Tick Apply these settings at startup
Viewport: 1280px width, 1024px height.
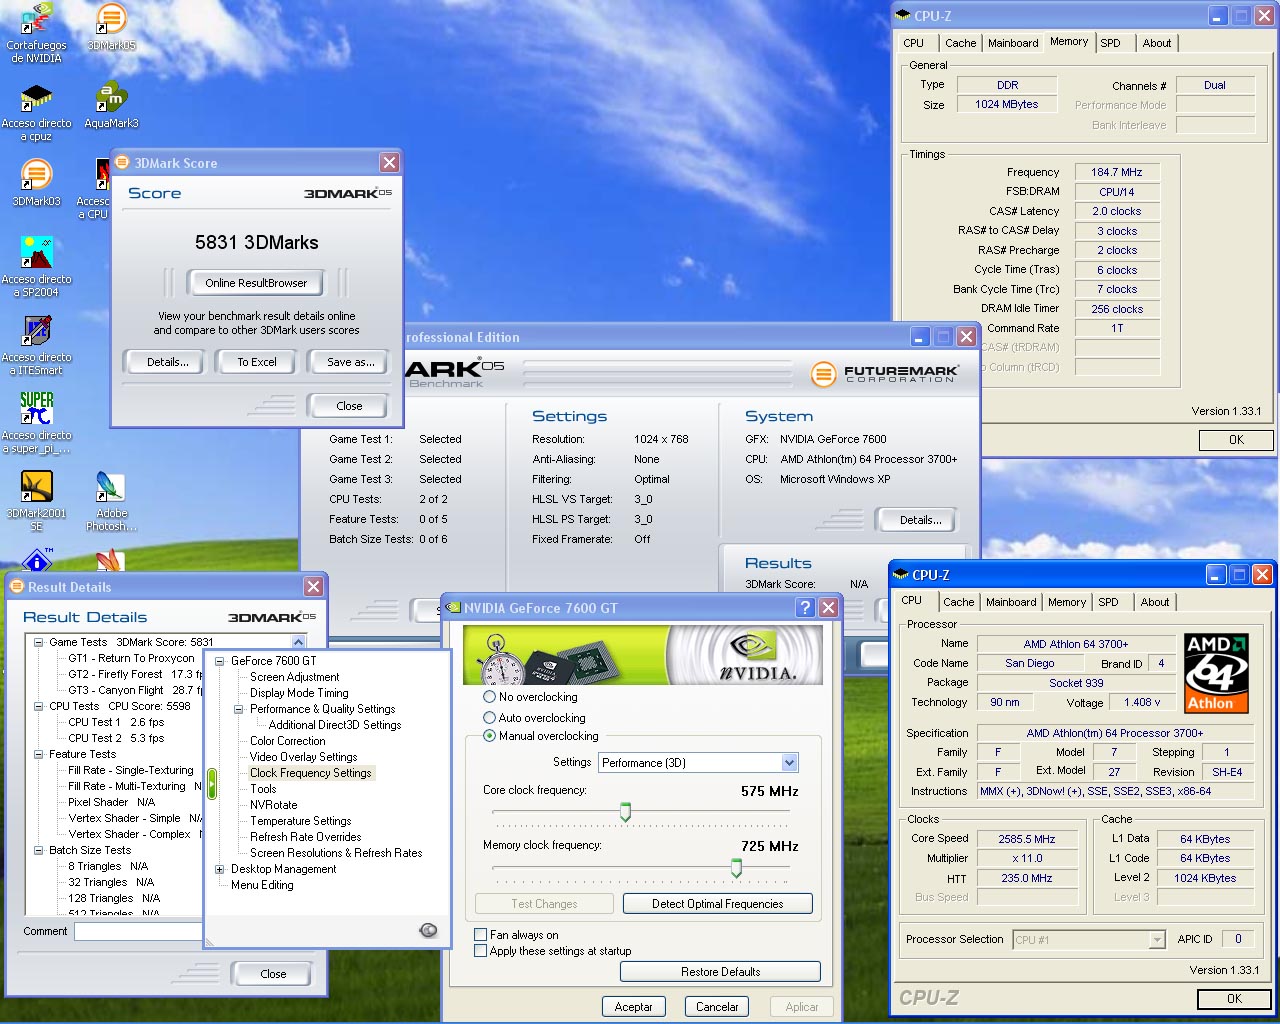tap(481, 951)
